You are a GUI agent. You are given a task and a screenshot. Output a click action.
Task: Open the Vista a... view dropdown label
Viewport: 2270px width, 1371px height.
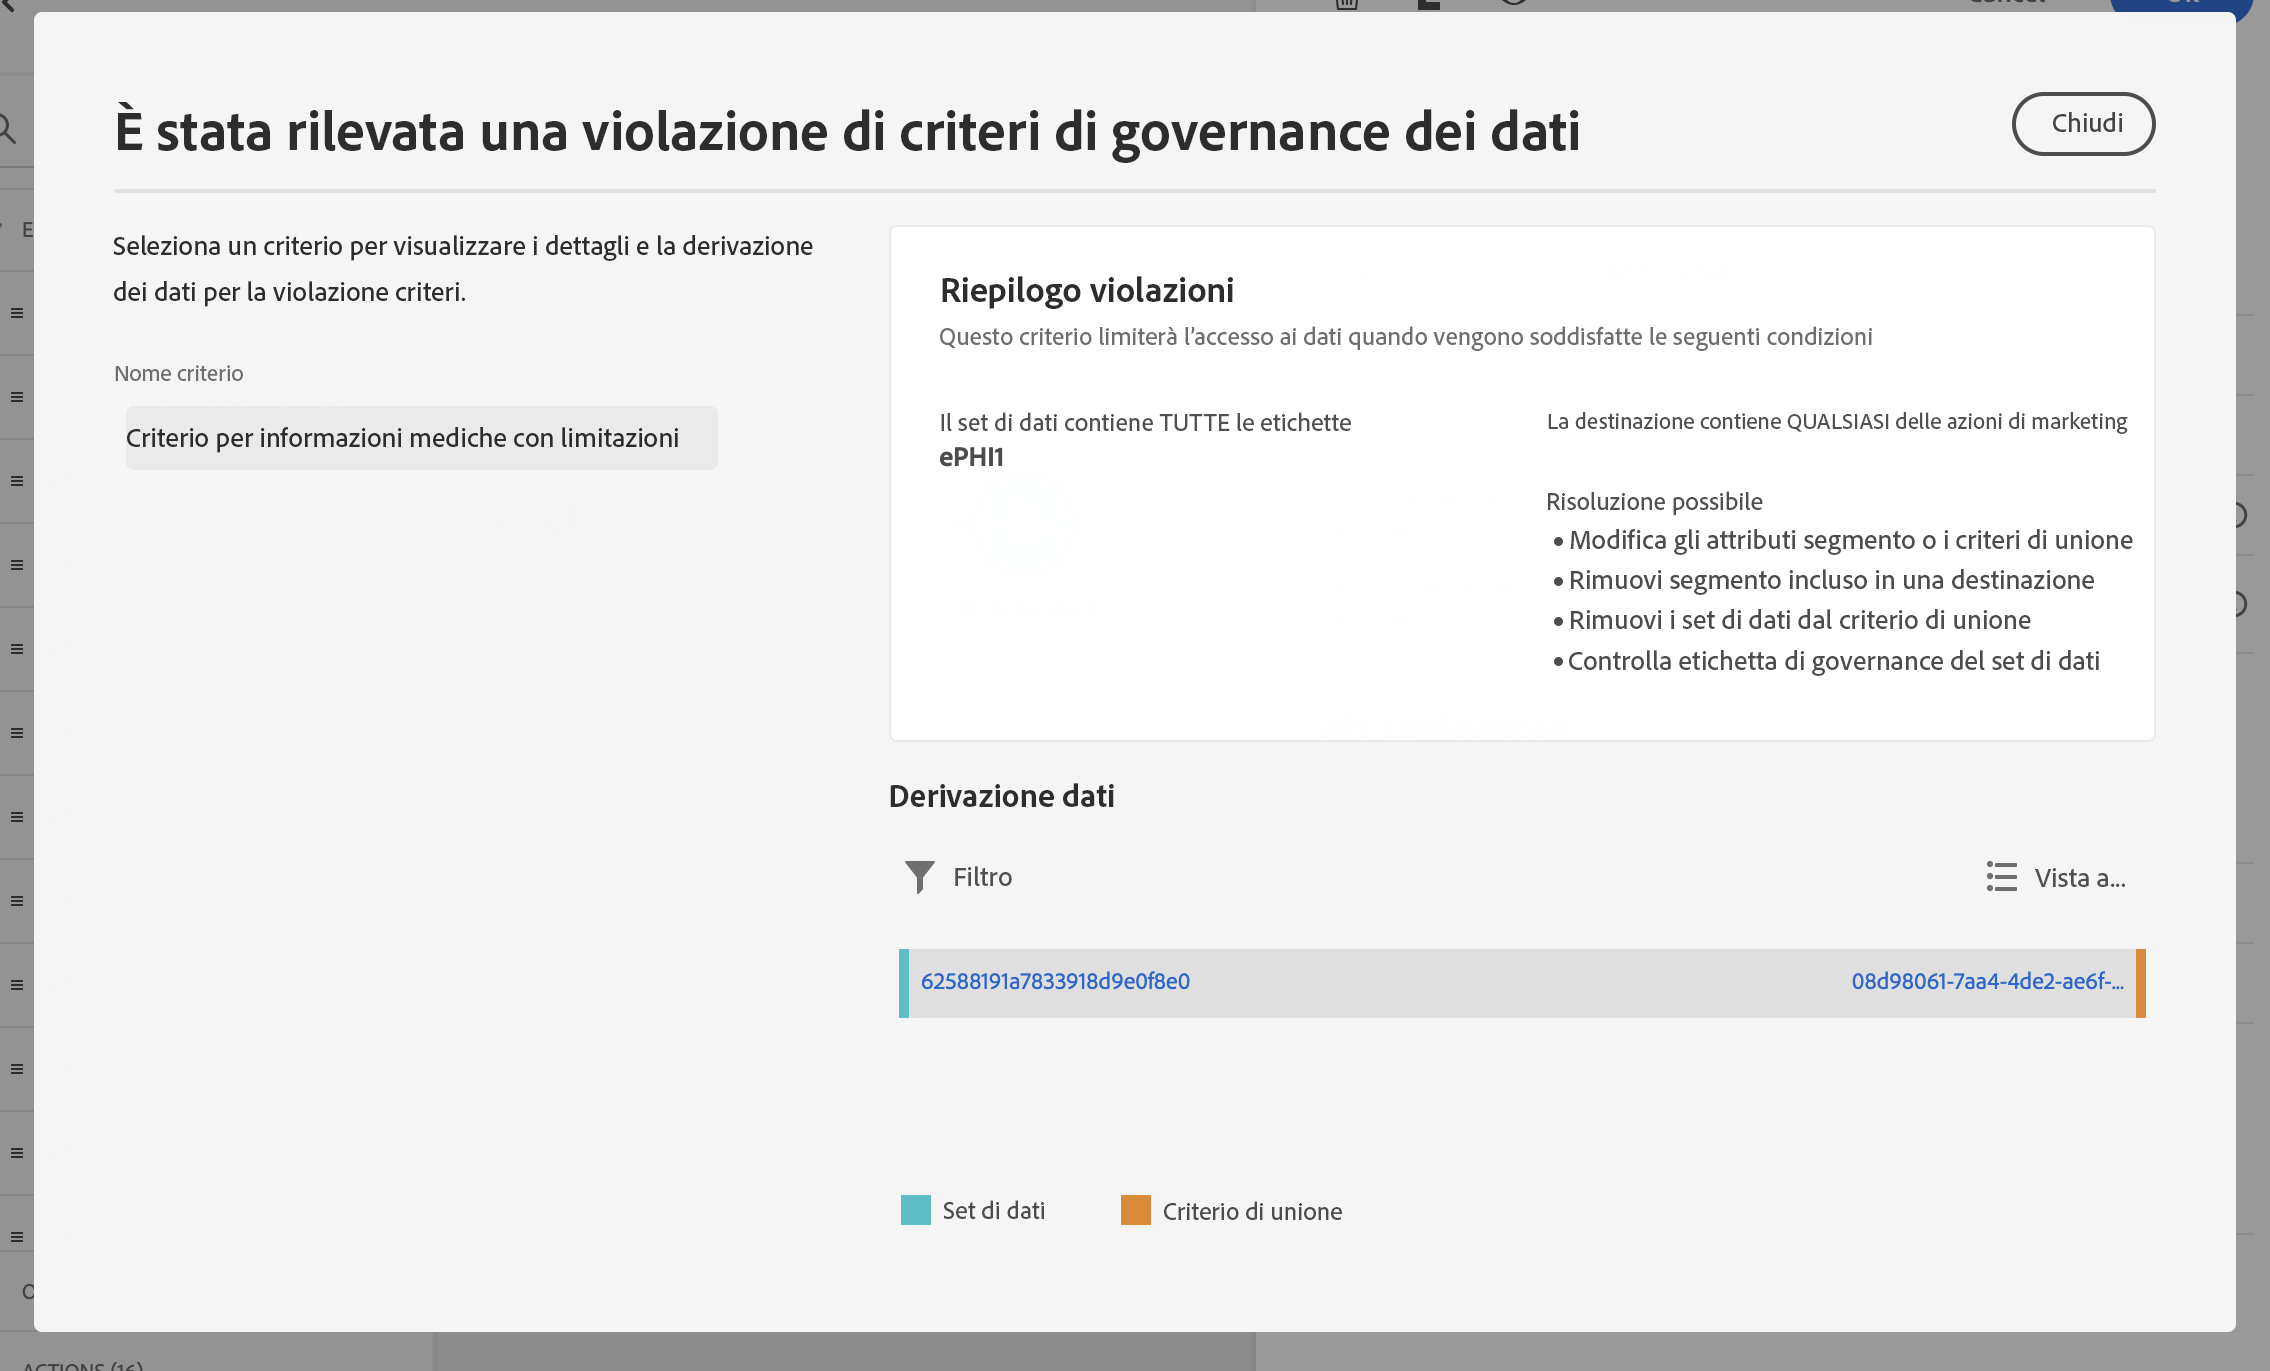click(x=2080, y=878)
